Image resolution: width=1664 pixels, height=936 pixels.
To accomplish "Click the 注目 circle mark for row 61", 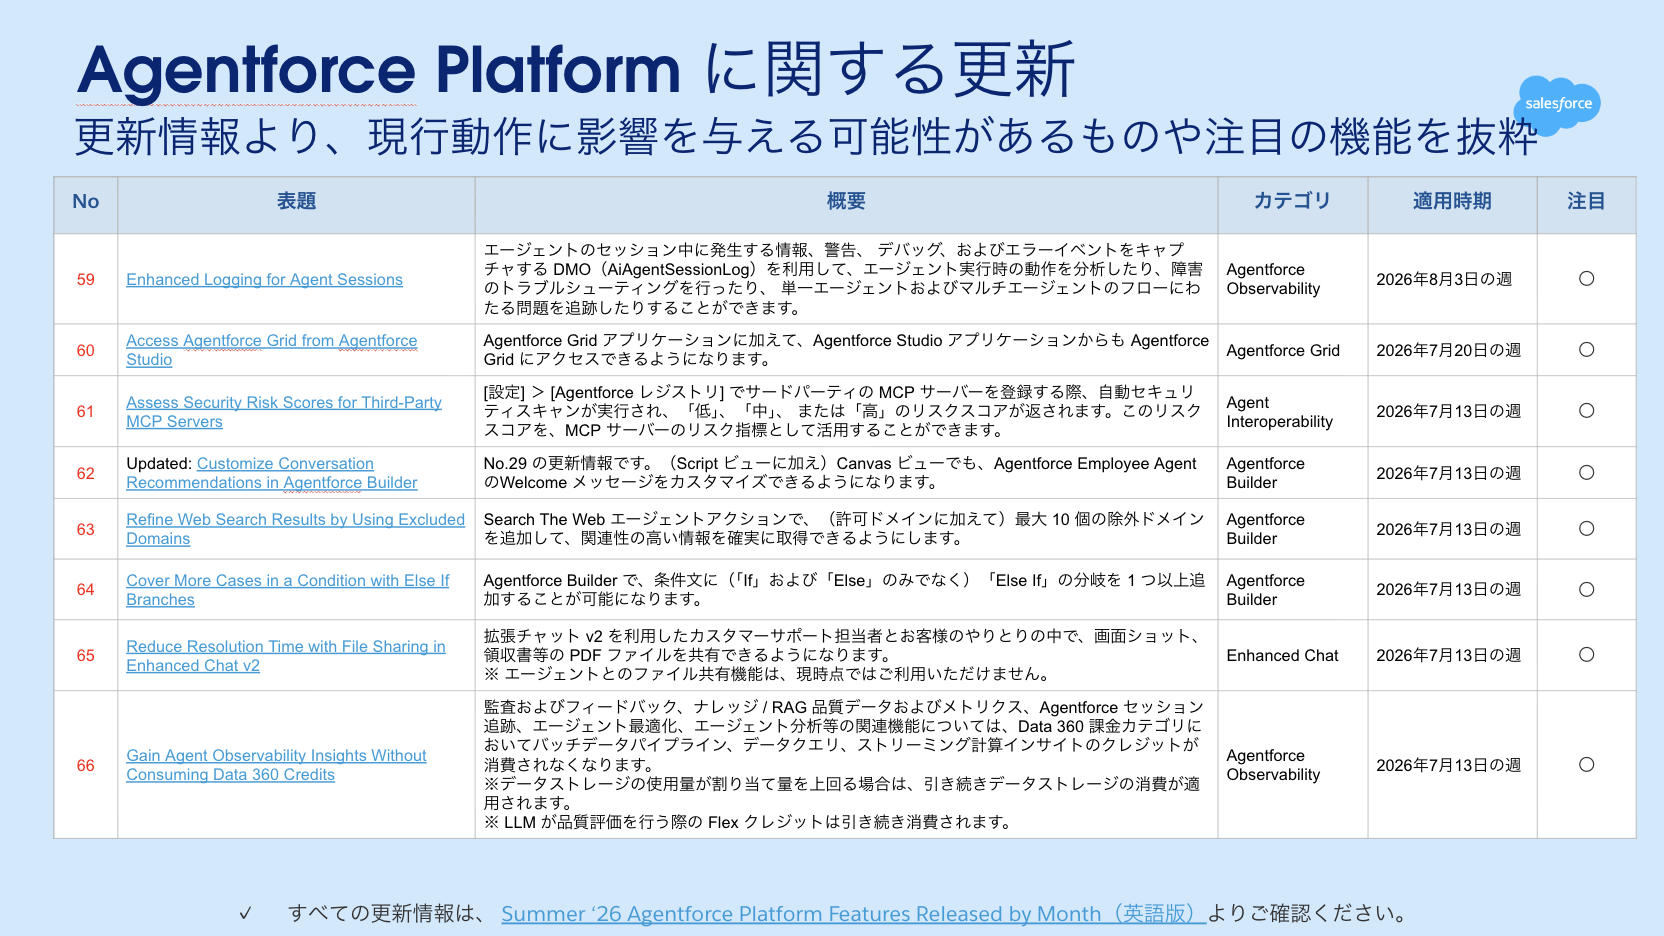I will click(1586, 411).
